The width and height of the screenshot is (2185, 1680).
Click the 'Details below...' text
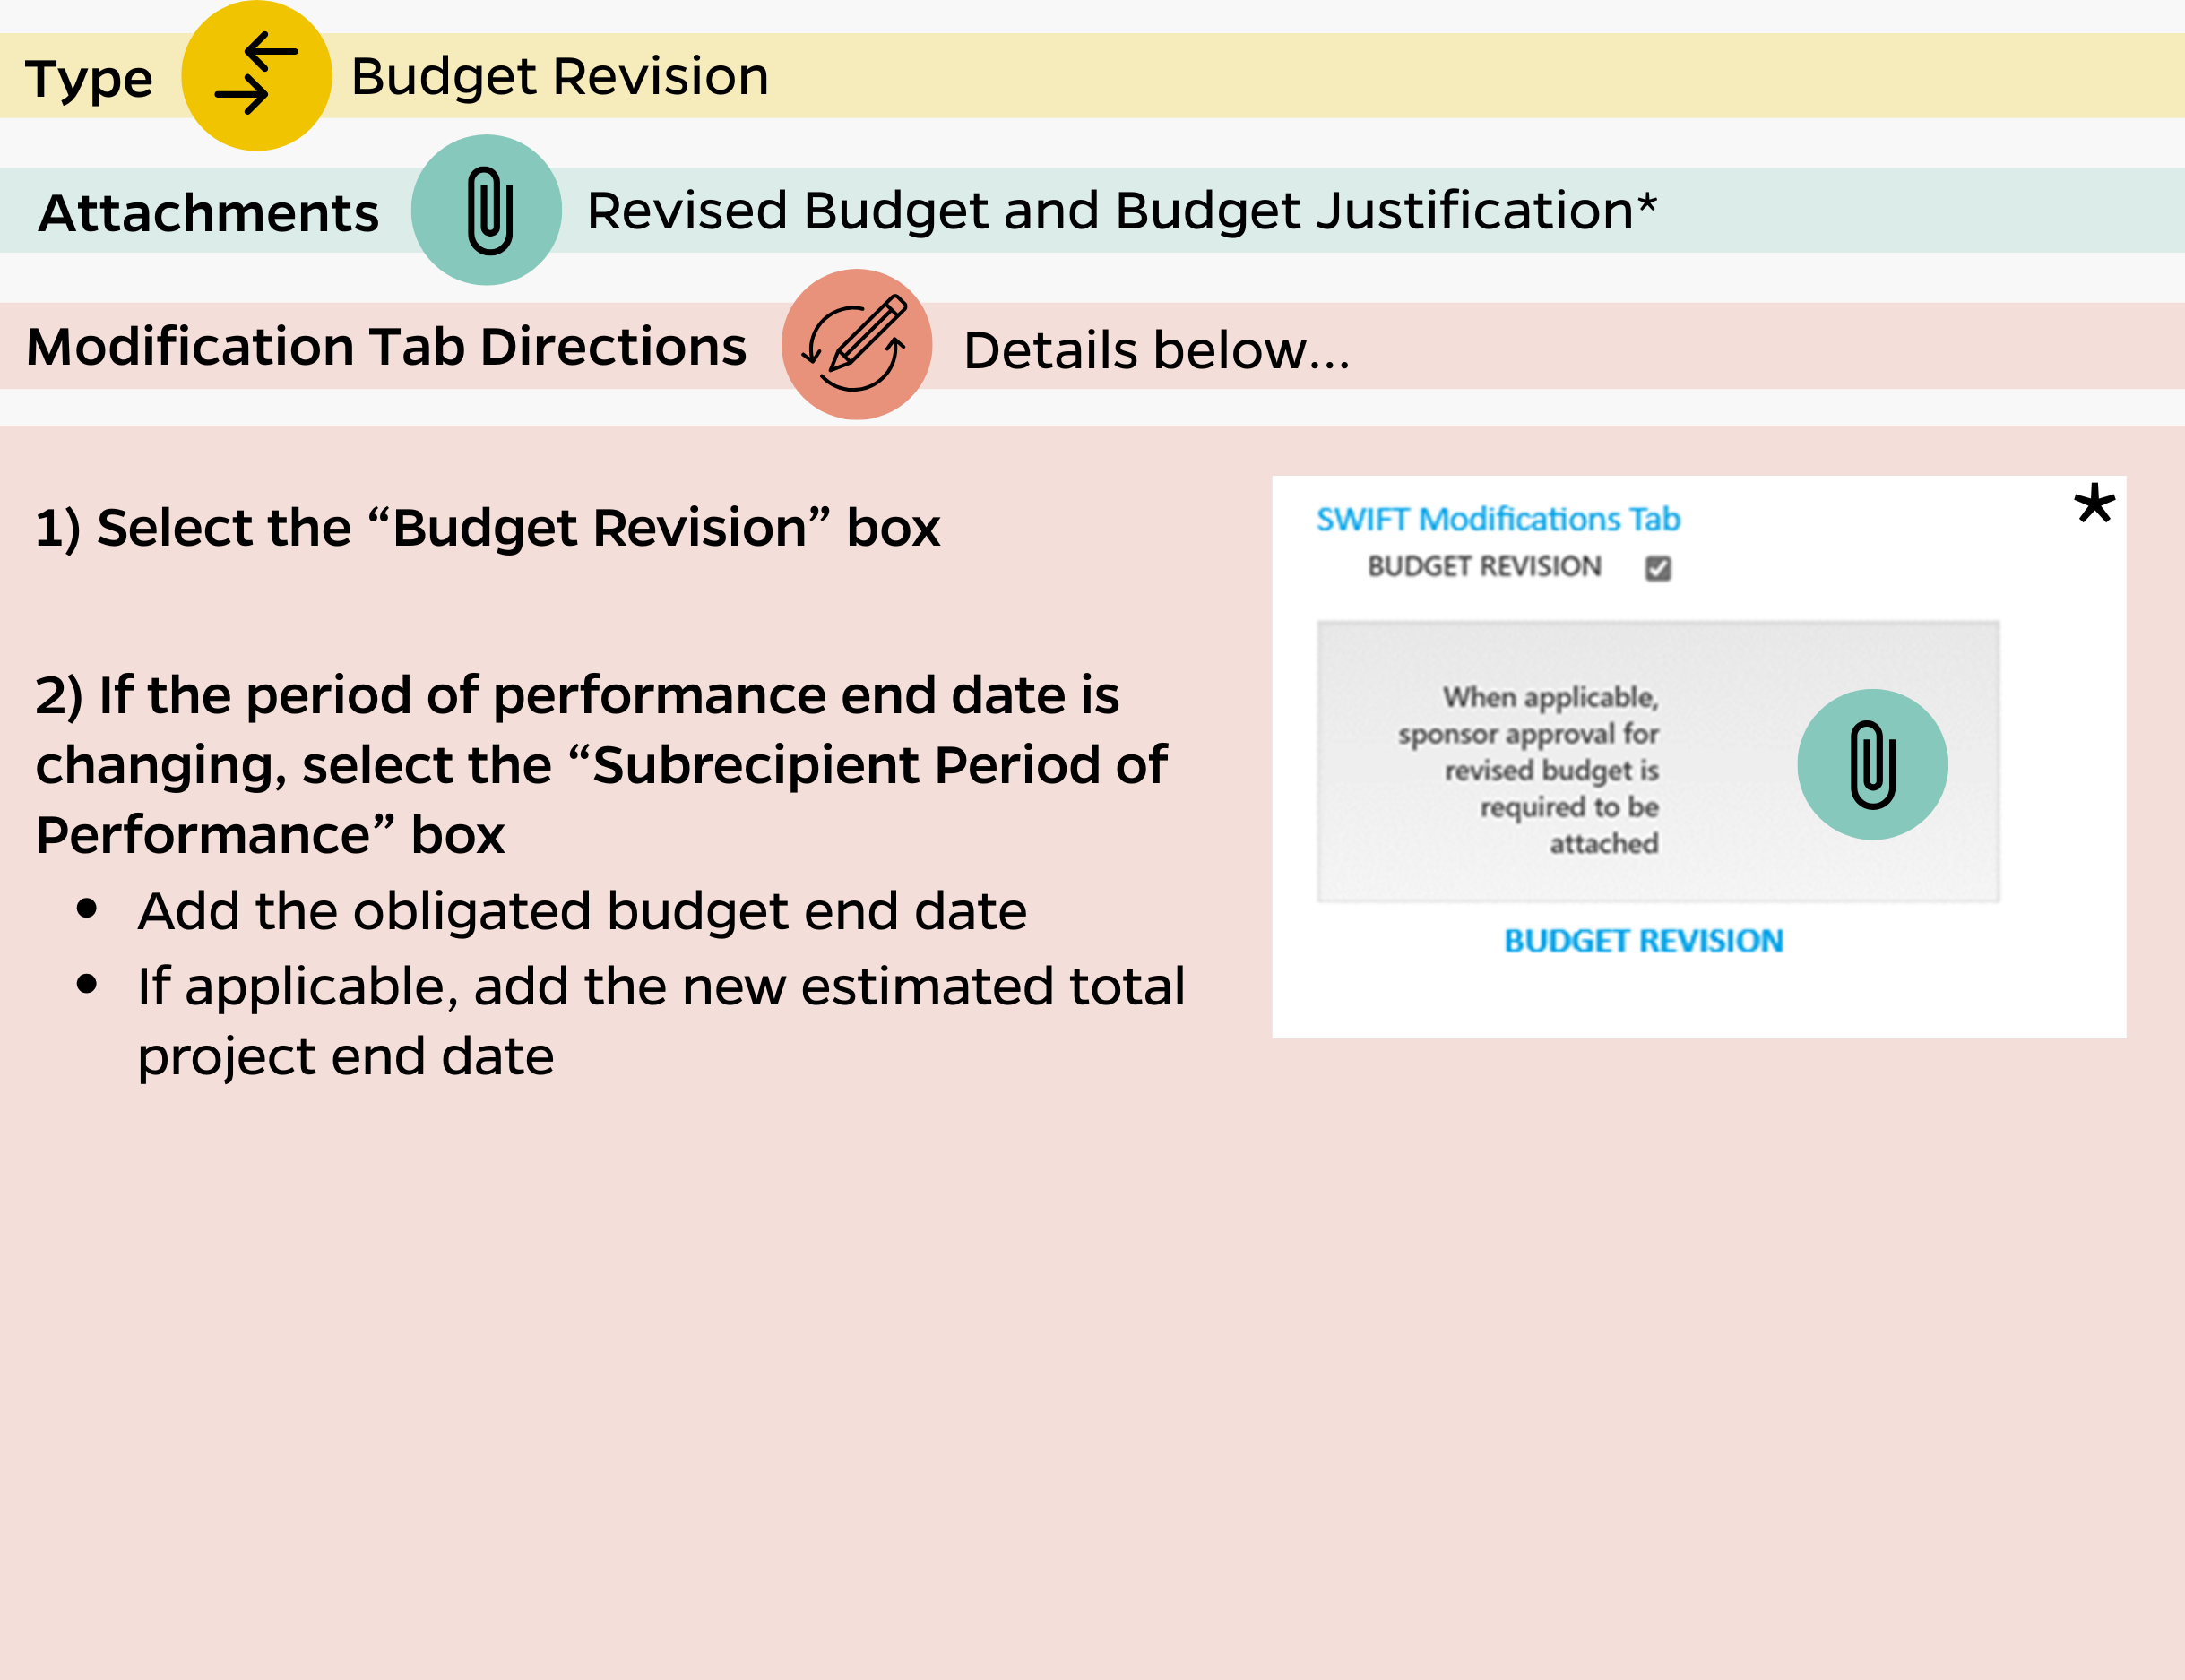click(x=1157, y=350)
